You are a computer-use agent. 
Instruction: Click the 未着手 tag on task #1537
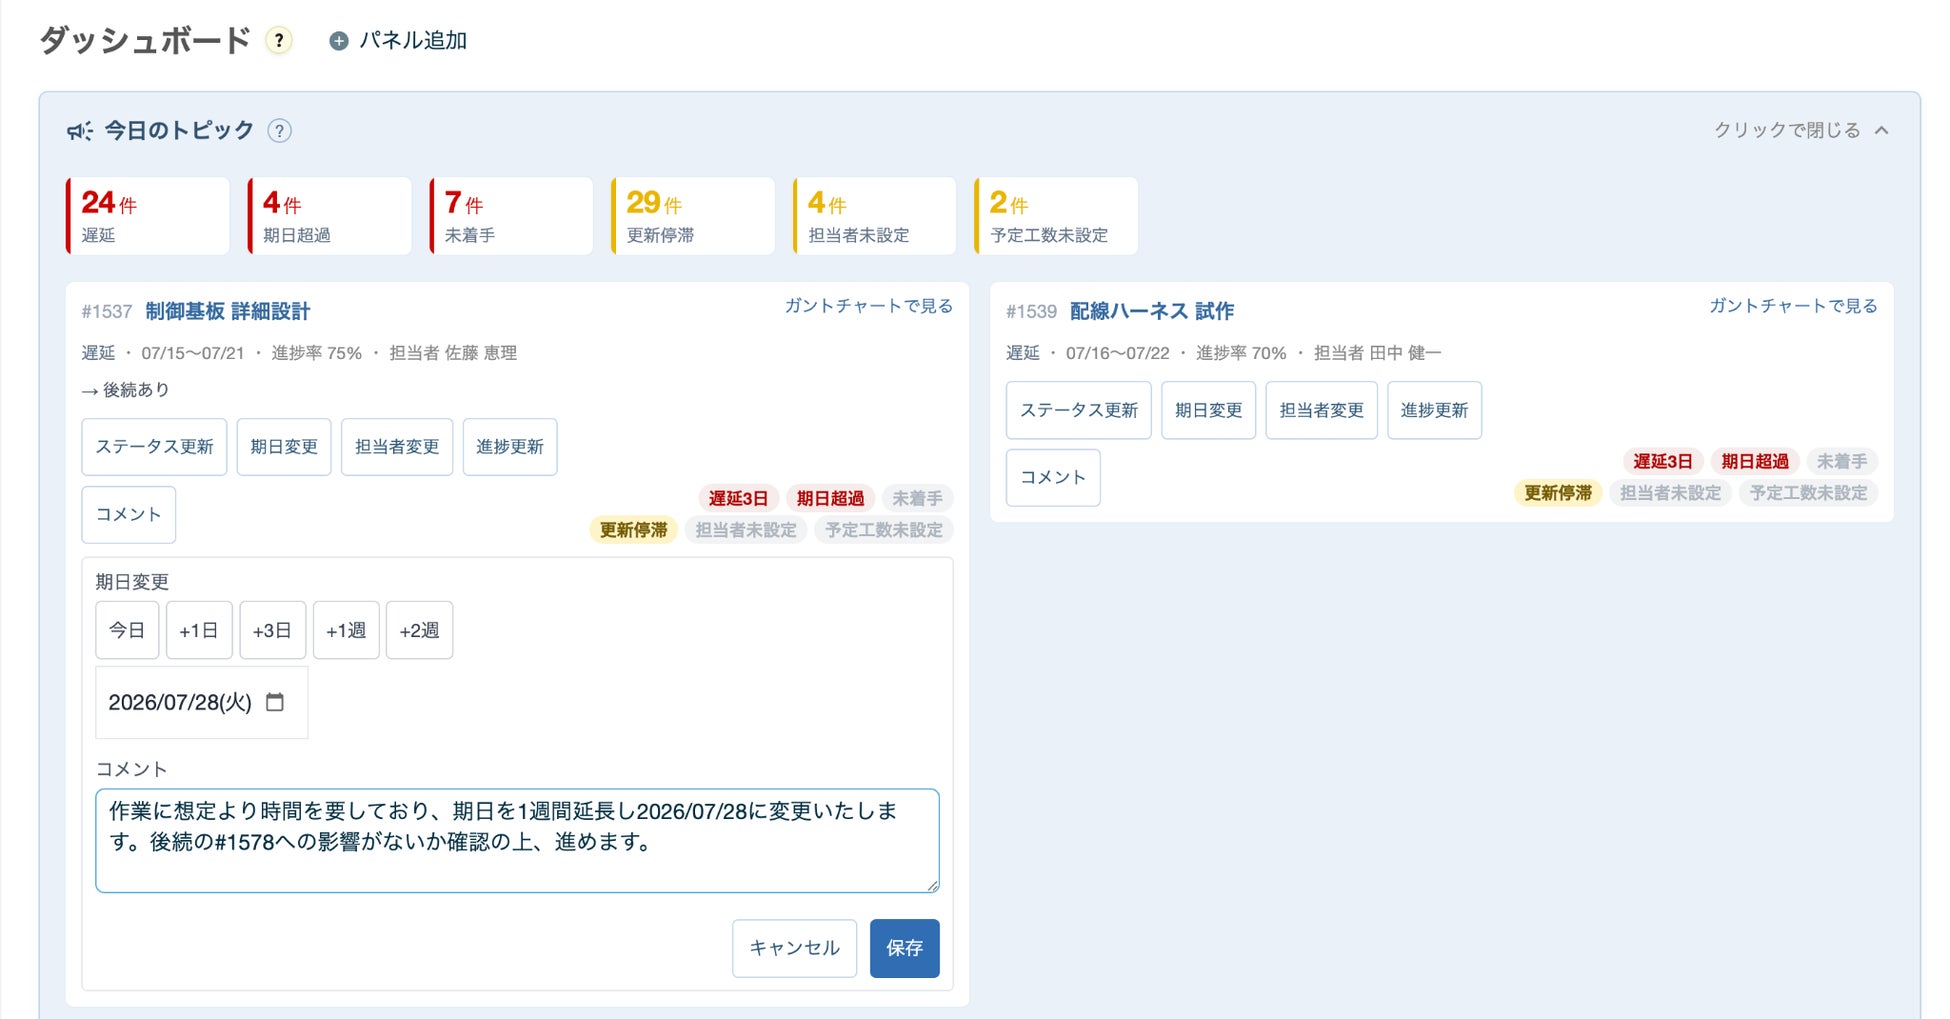(917, 498)
